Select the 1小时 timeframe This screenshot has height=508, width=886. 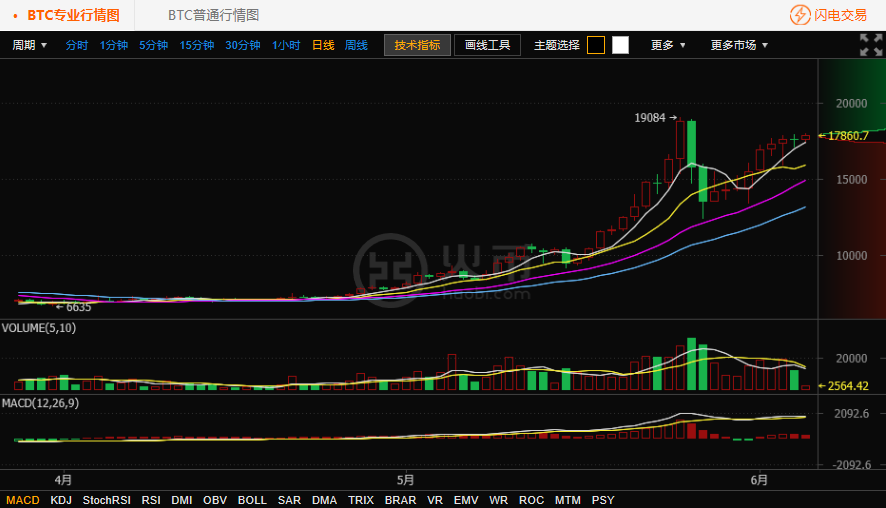tap(286, 45)
